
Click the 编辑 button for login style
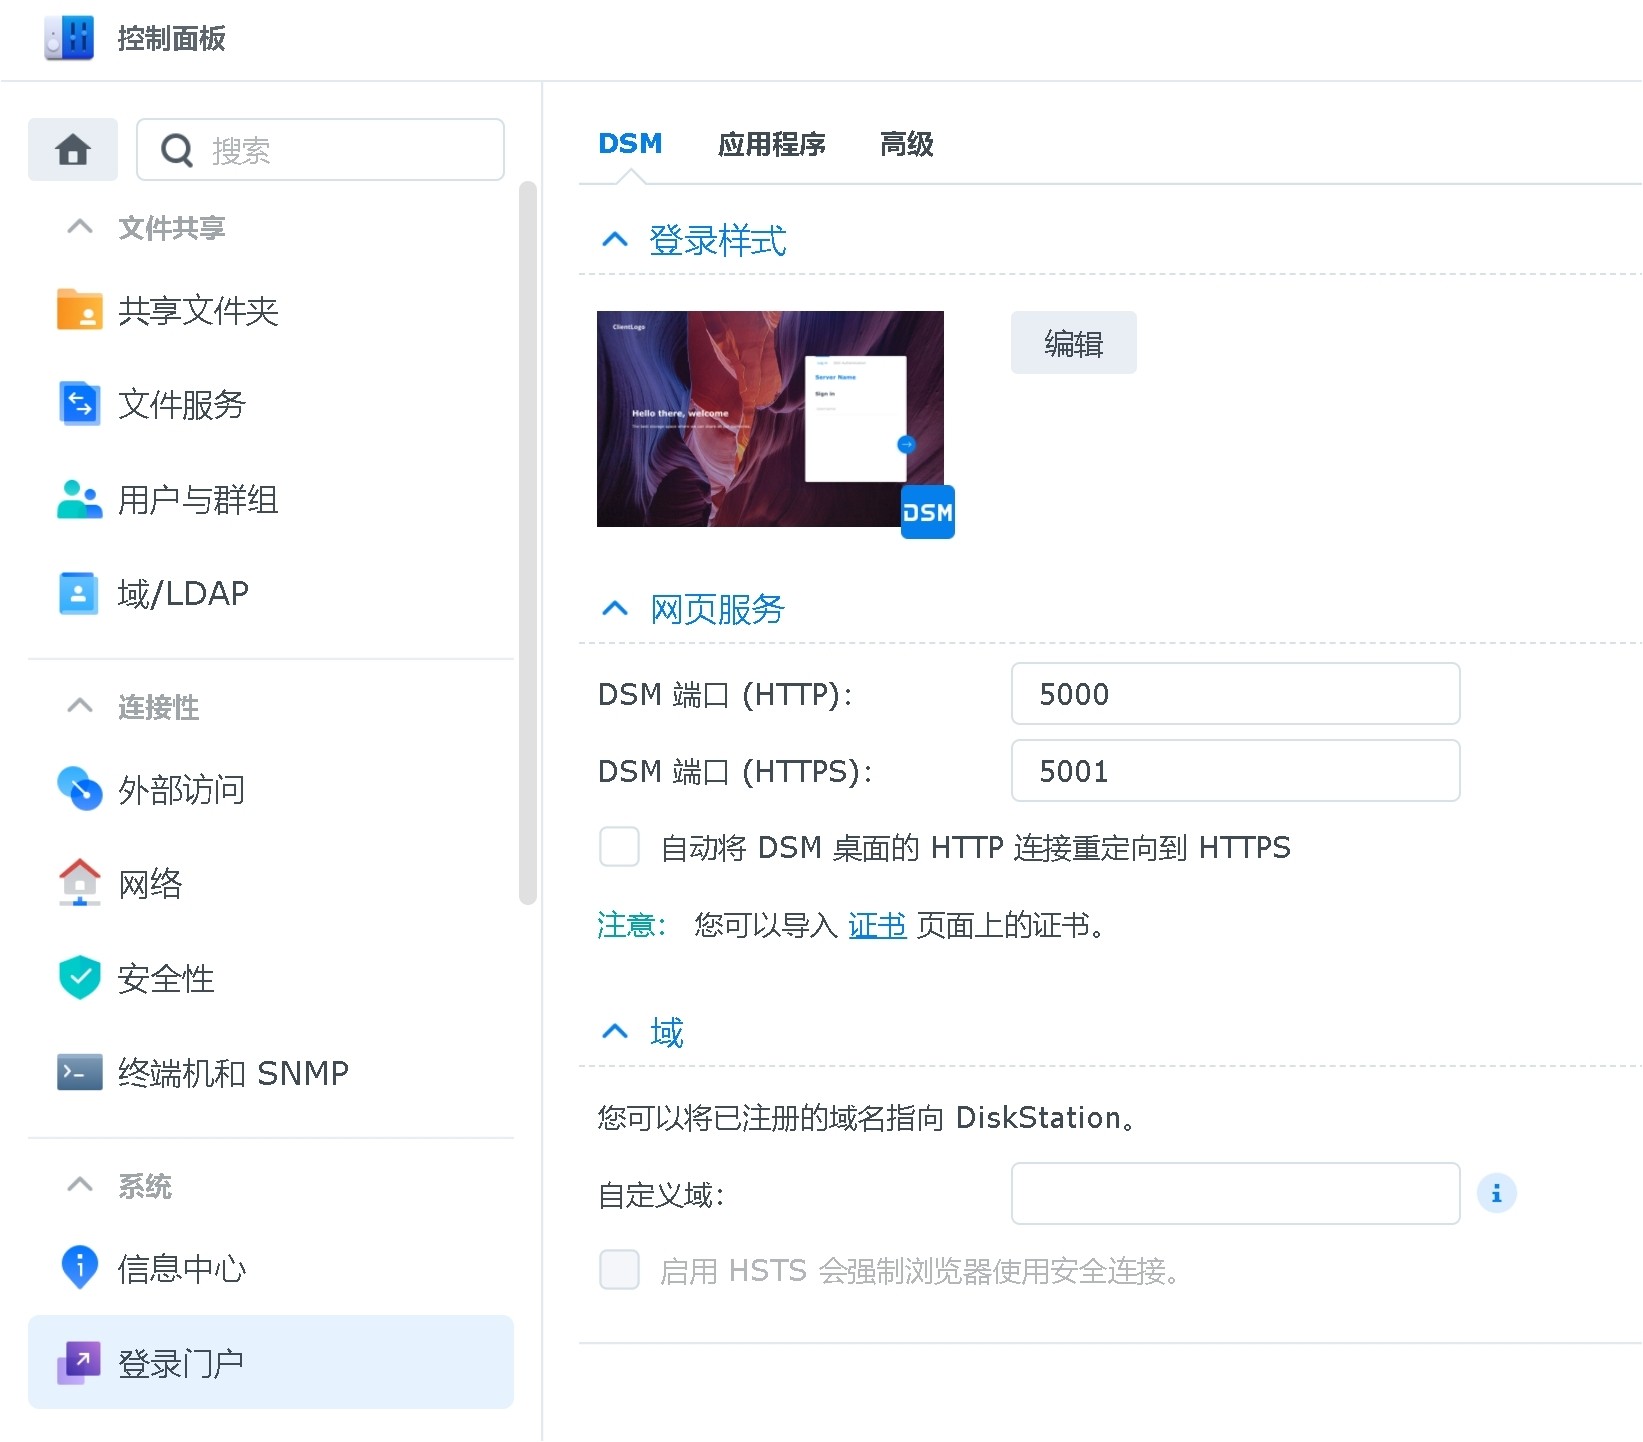pyautogui.click(x=1072, y=342)
